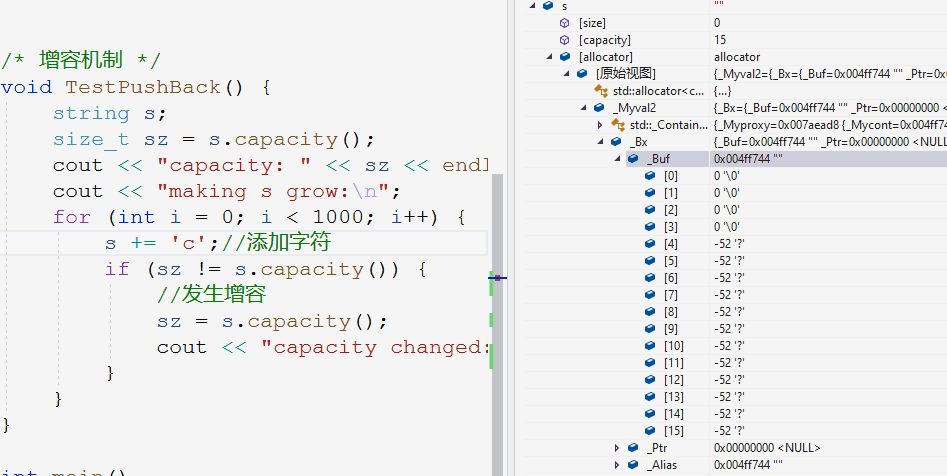Expand the _Alias node
Image resolution: width=947 pixels, height=476 pixels.
click(617, 465)
